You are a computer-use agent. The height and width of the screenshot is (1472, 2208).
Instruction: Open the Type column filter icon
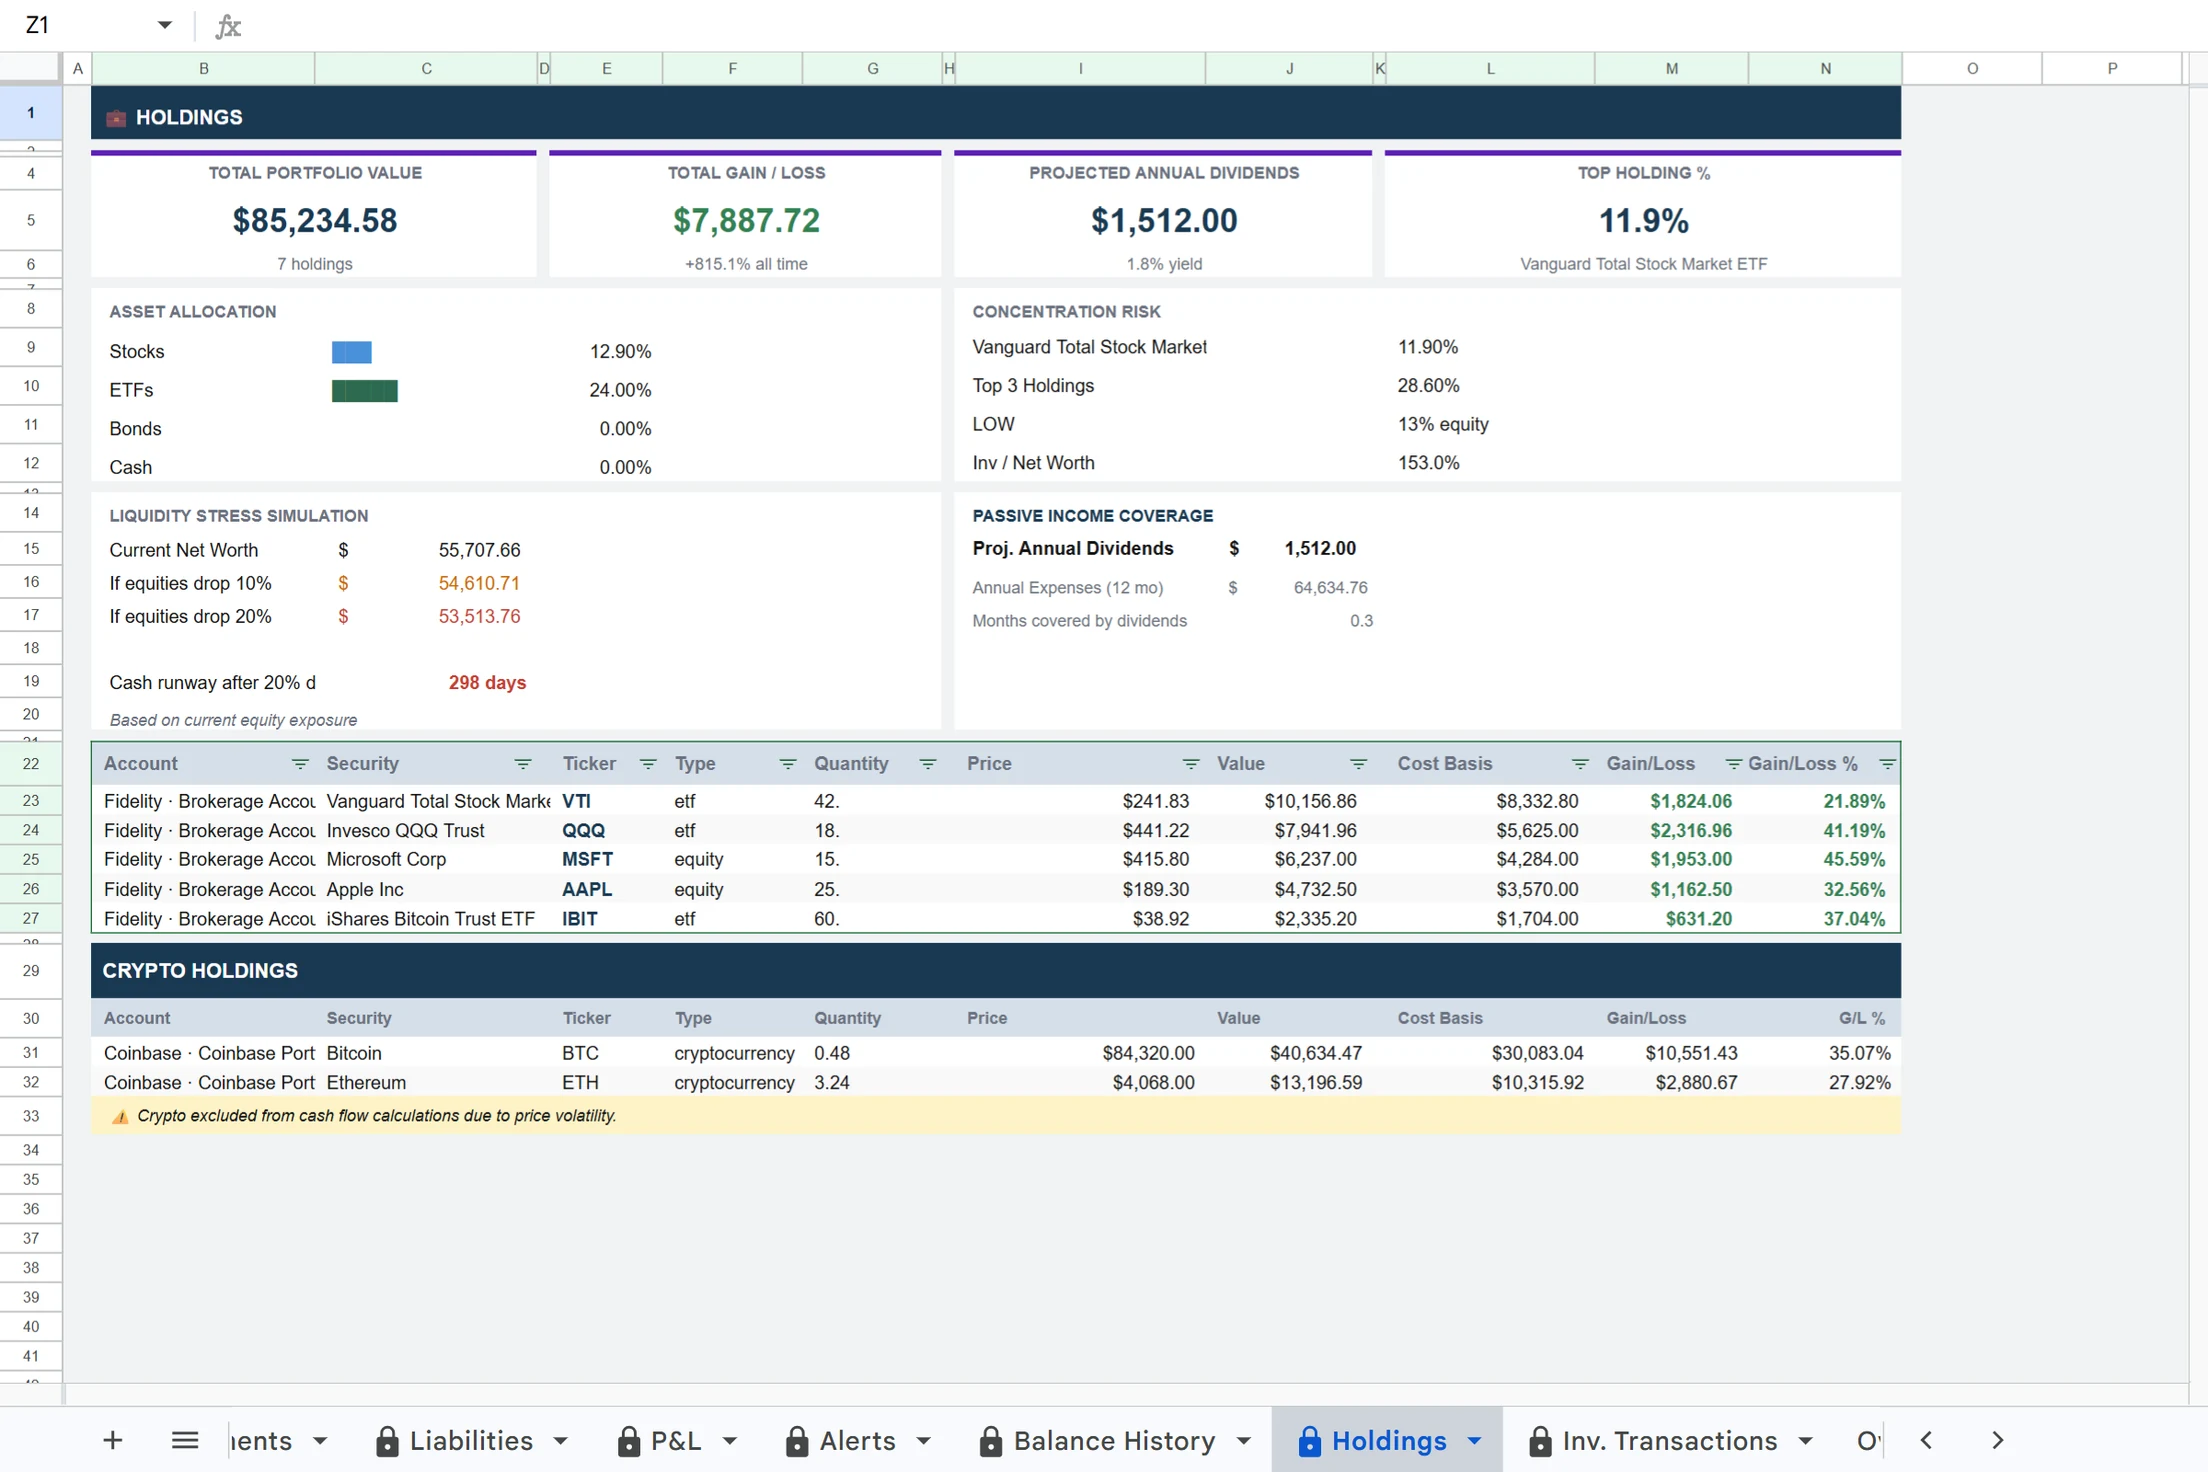(787, 764)
